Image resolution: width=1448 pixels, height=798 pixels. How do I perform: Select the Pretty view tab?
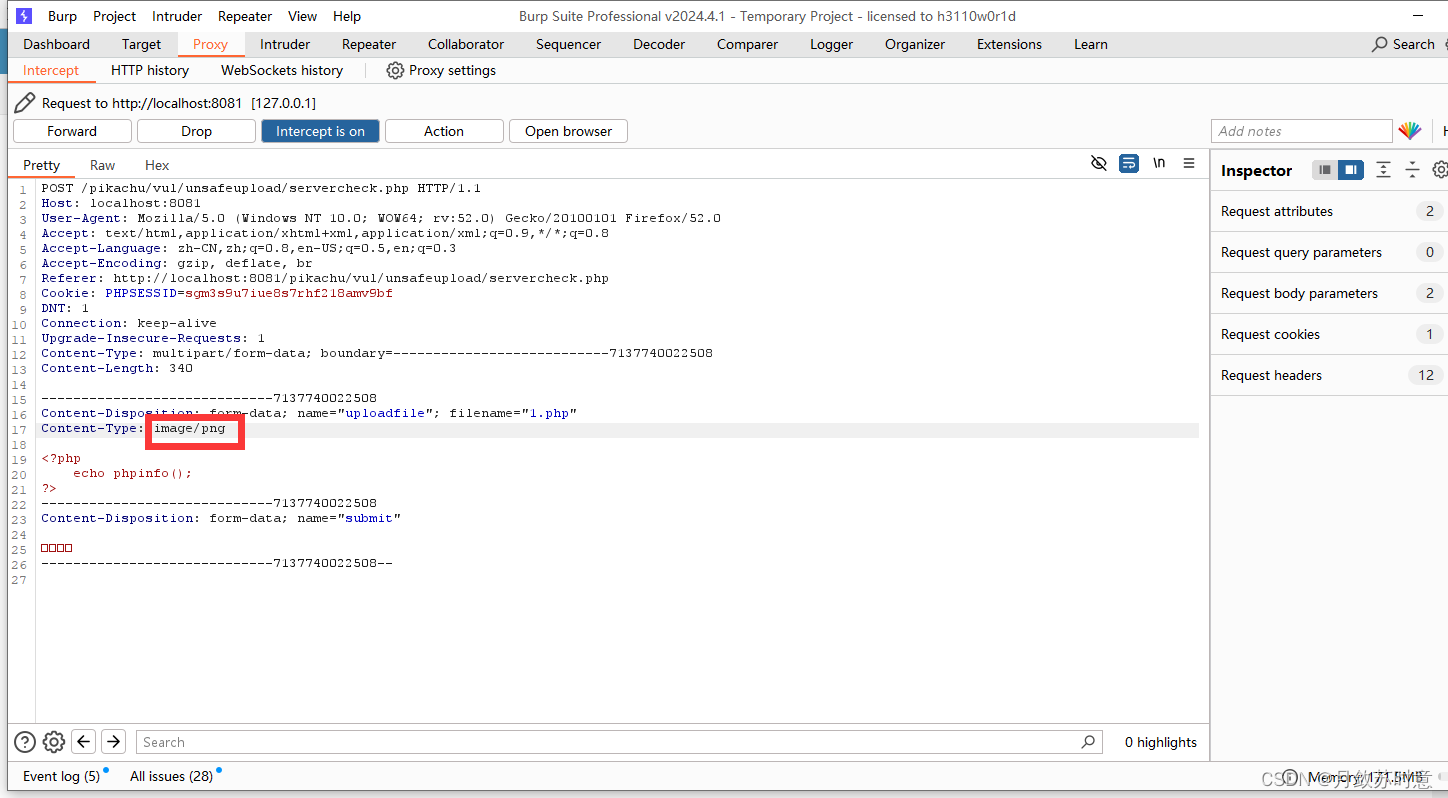(x=41, y=165)
